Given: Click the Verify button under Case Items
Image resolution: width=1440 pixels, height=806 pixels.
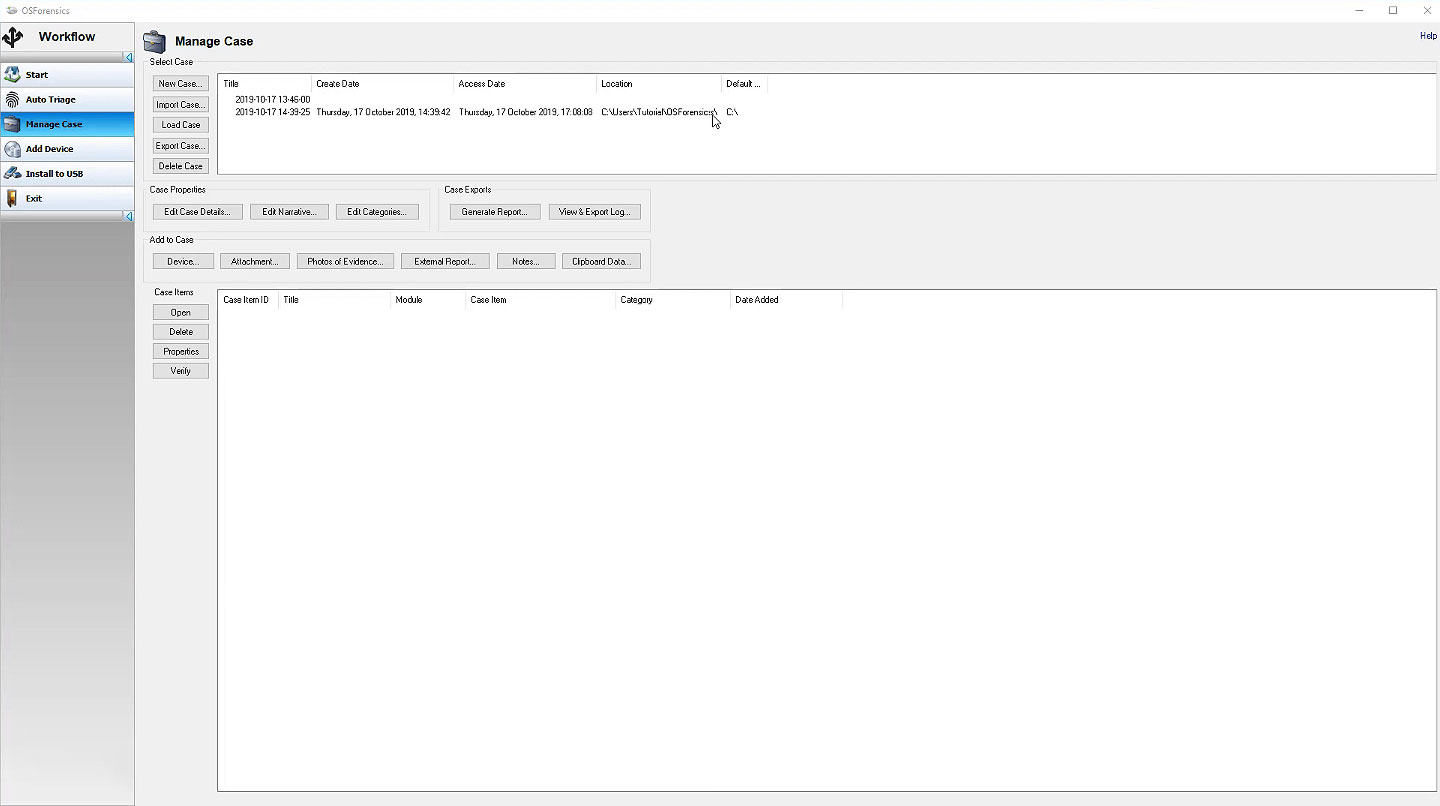Looking at the screenshot, I should tap(181, 371).
